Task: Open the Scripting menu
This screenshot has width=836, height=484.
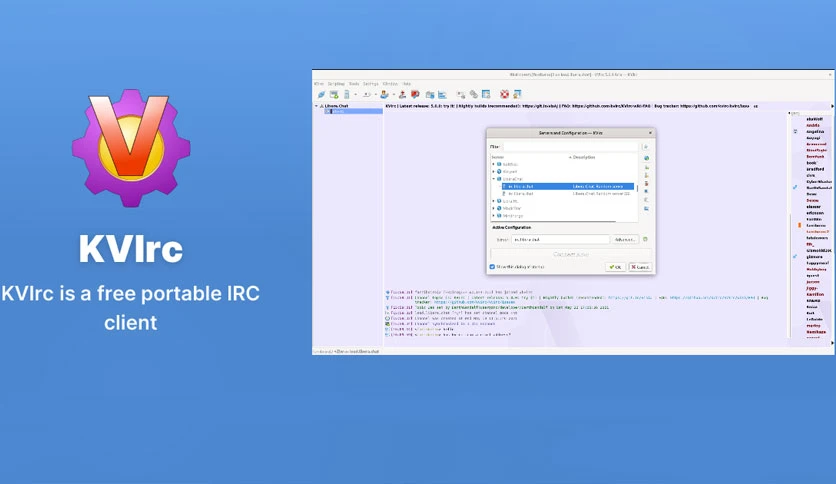Action: coord(336,84)
